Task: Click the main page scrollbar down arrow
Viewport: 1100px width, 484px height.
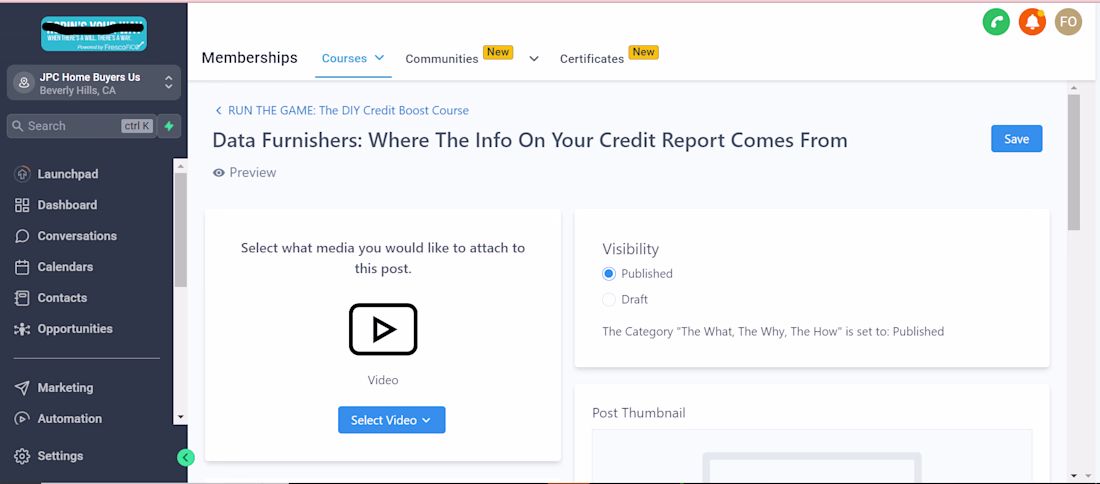Action: pos(1073,476)
